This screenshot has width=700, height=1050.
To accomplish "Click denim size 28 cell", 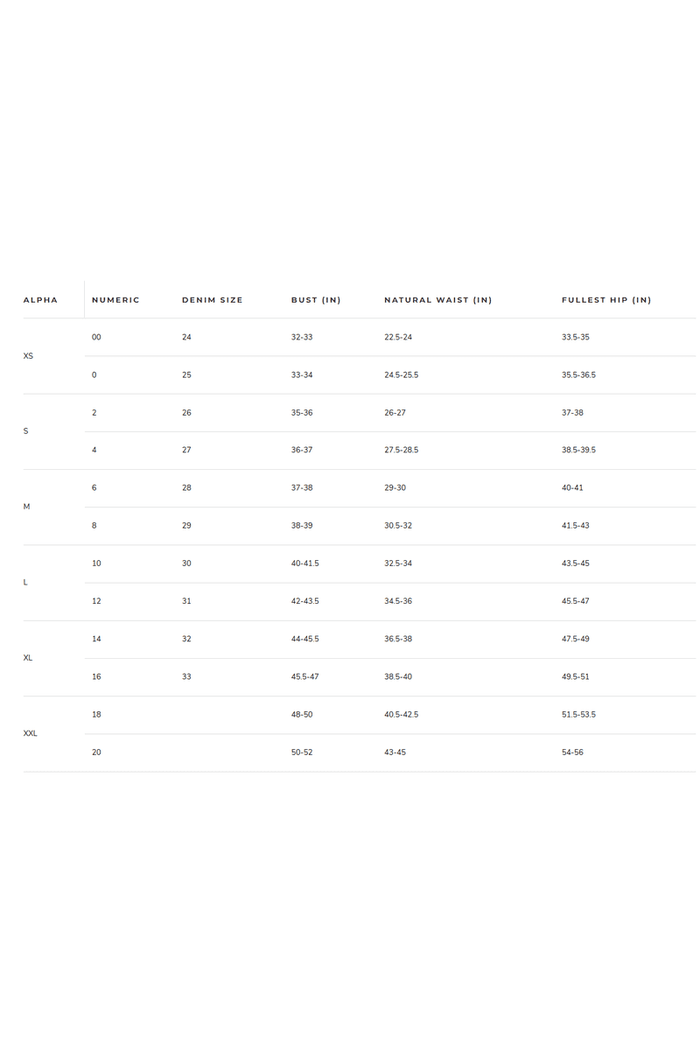I will 187,488.
